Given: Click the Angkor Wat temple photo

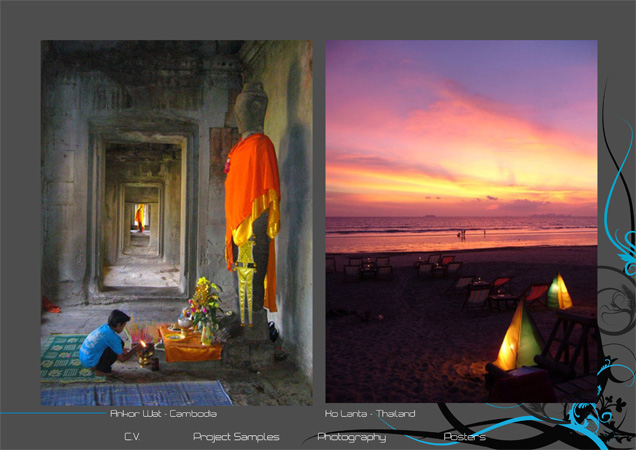Looking at the screenshot, I should 176,223.
